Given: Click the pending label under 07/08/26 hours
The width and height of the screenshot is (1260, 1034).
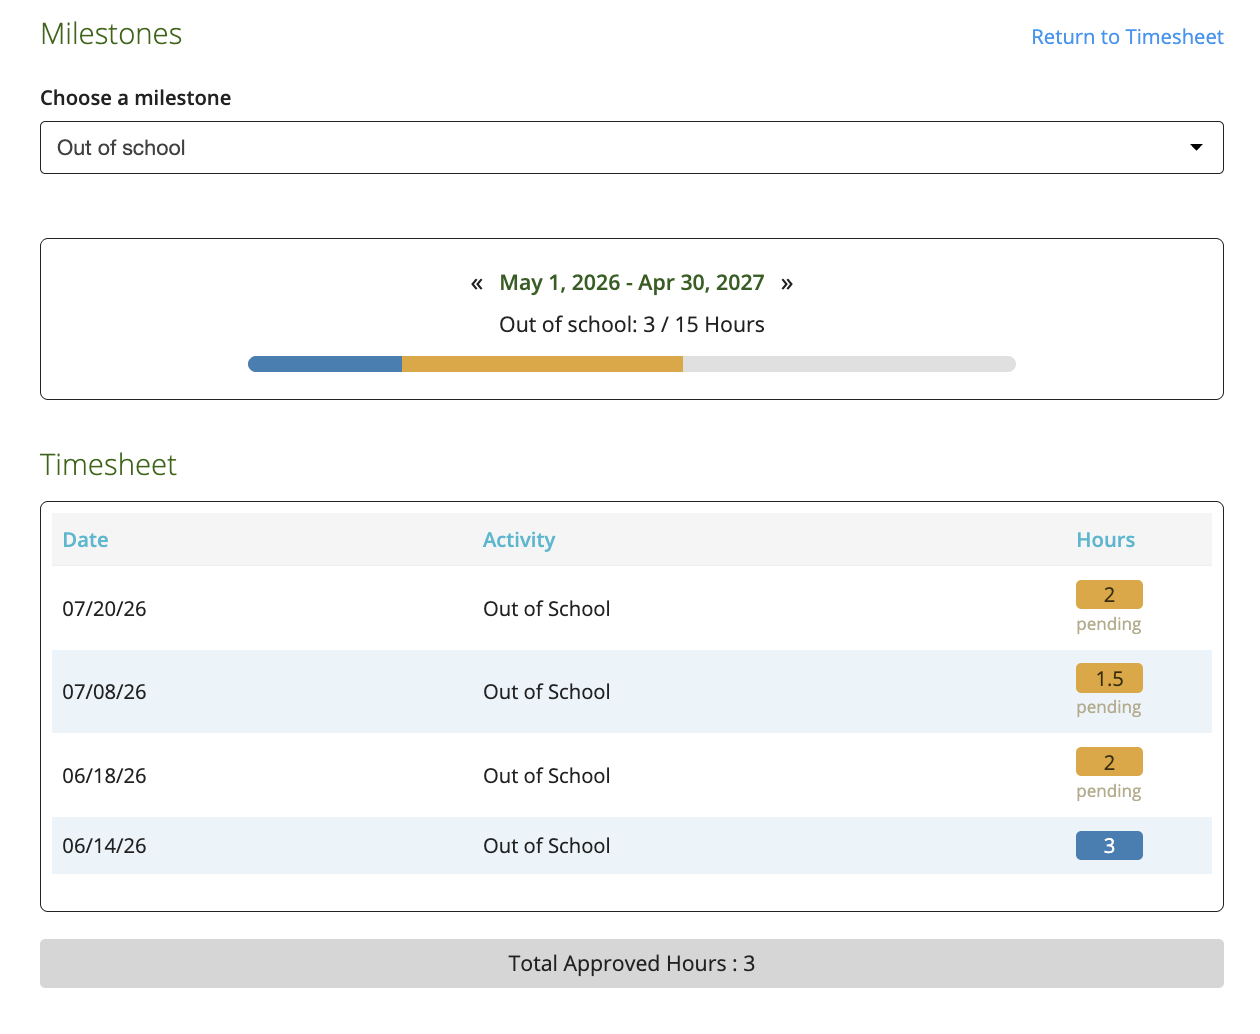Looking at the screenshot, I should [1108, 707].
